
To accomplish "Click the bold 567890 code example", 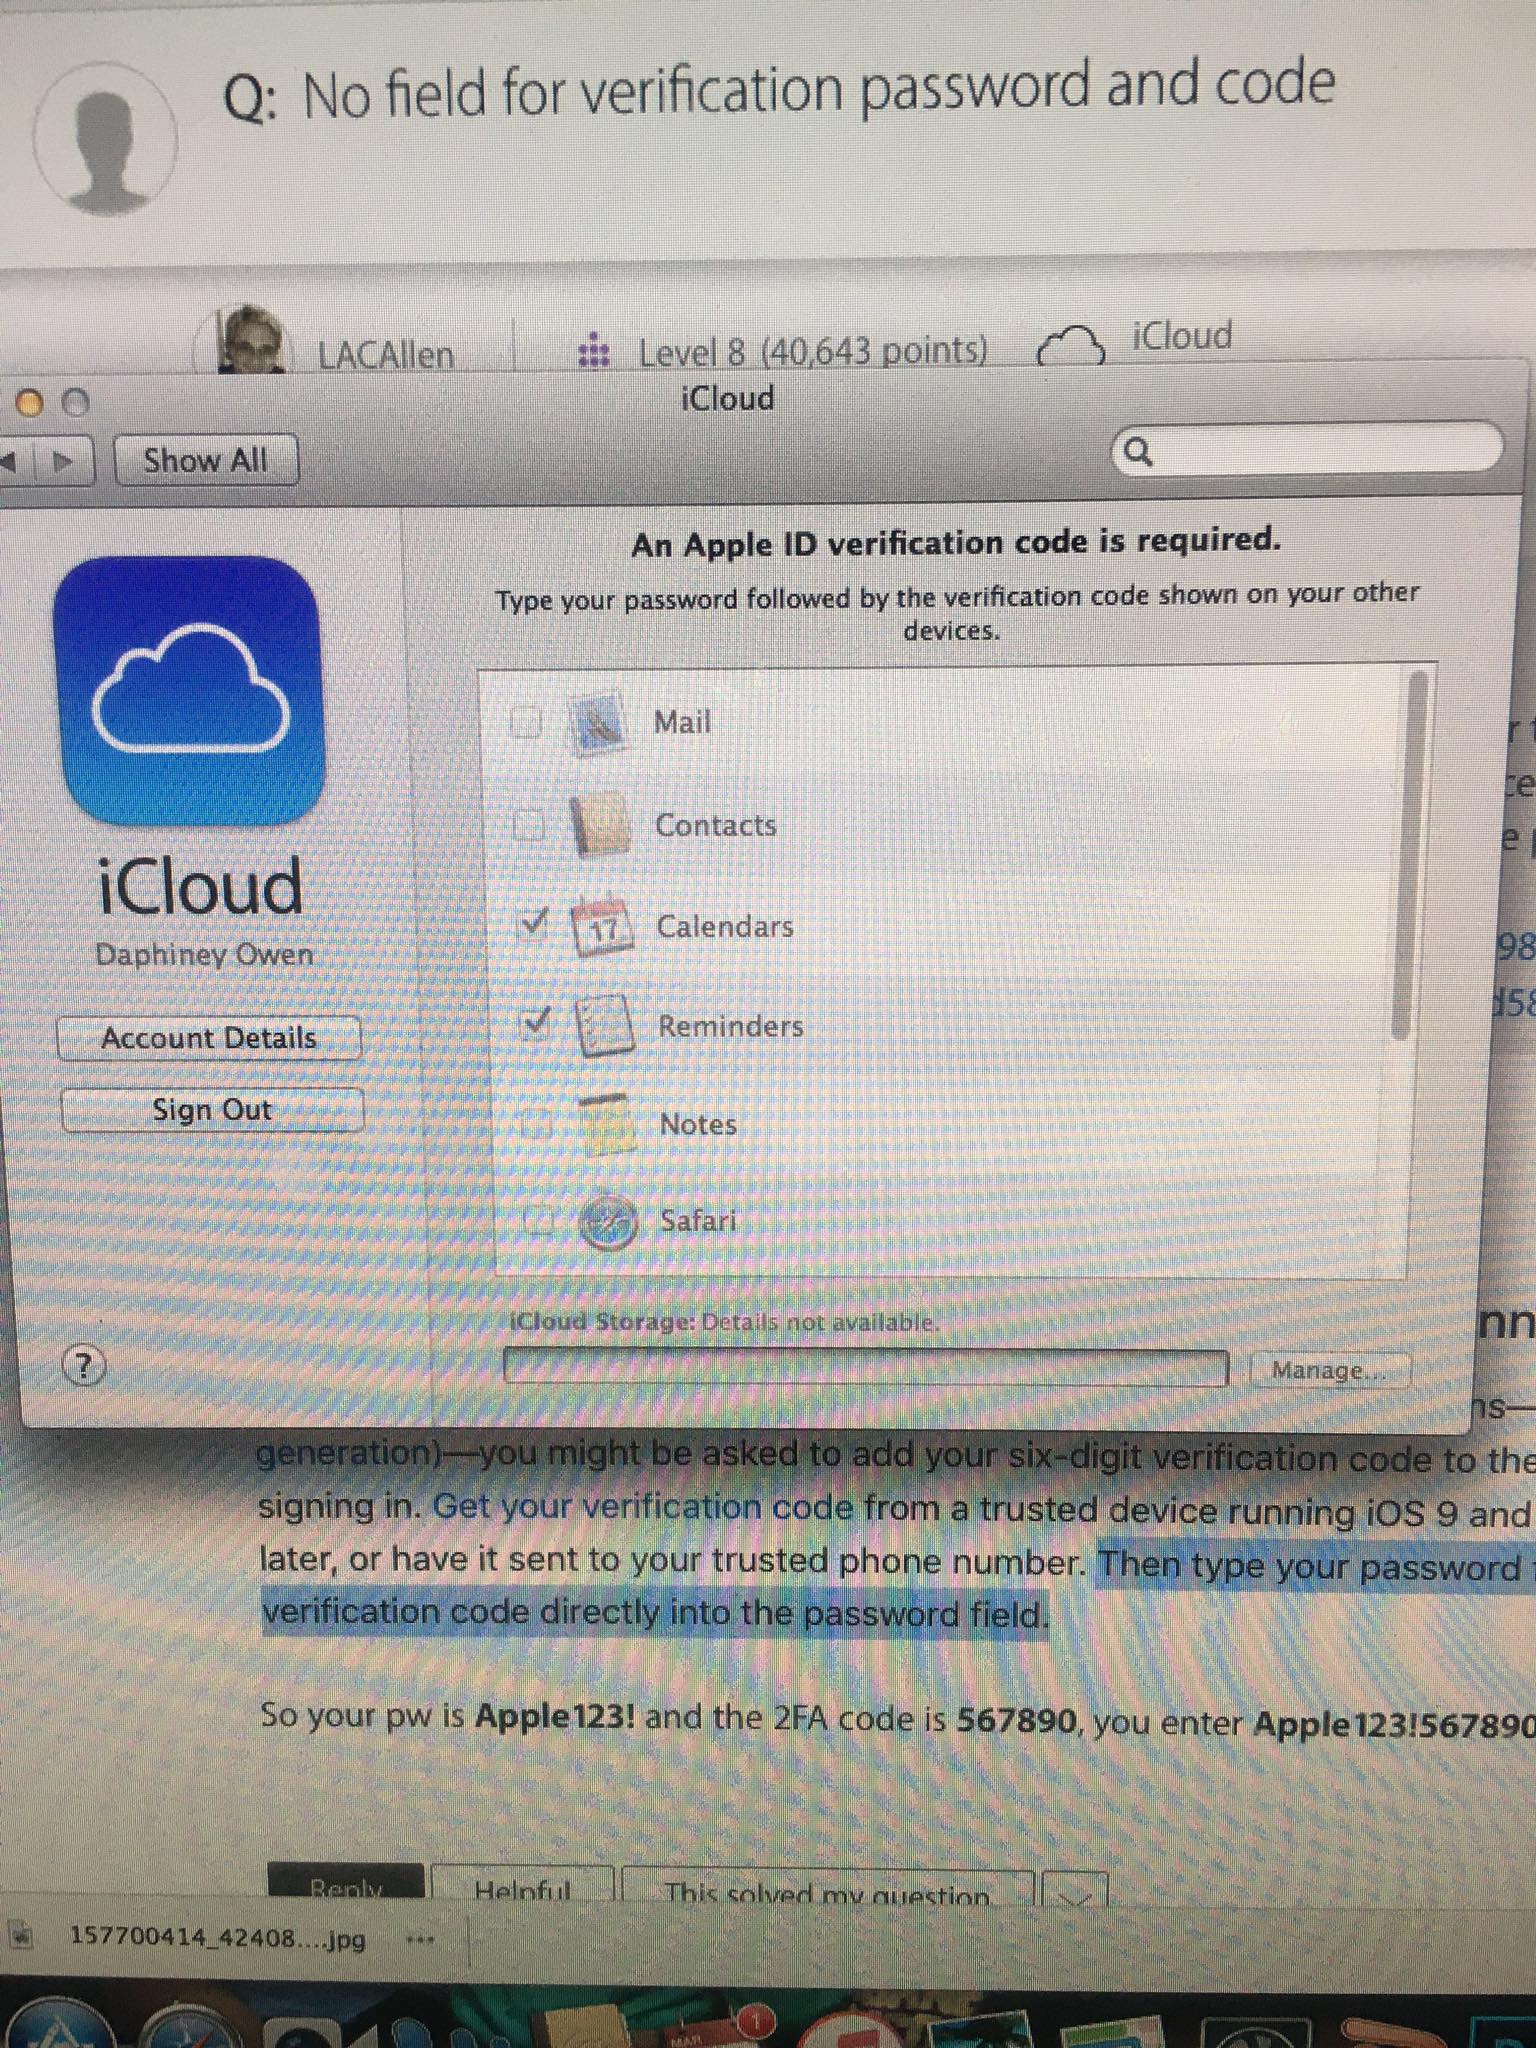I will tap(1018, 1721).
